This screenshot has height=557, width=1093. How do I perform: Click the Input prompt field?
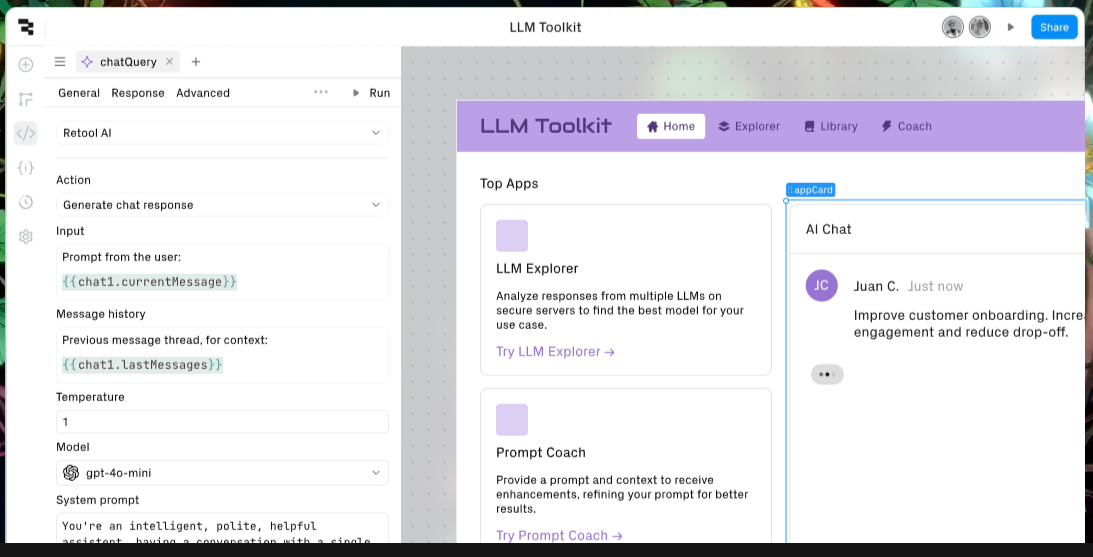click(222, 272)
